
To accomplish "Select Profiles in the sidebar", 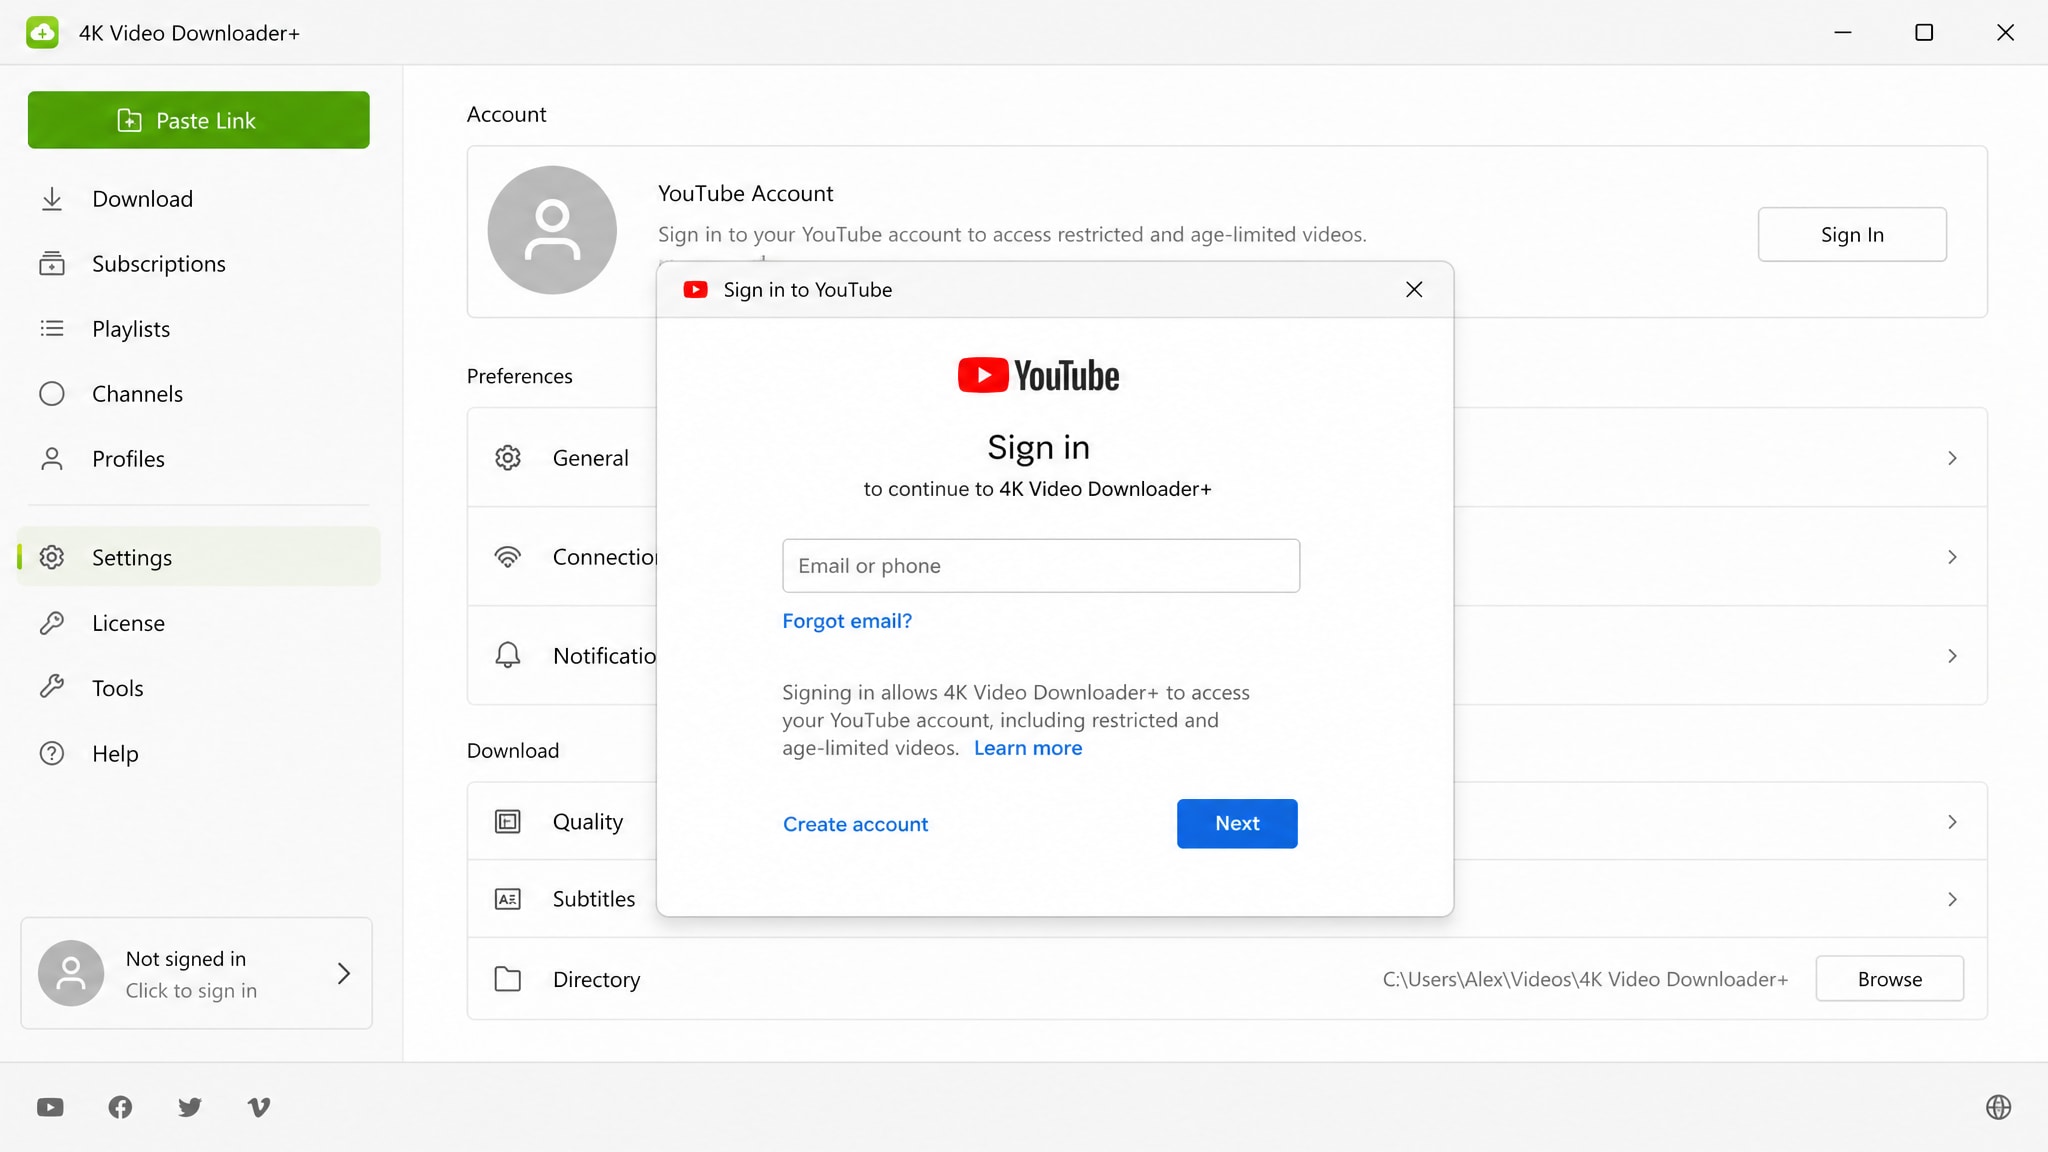I will click(x=198, y=459).
